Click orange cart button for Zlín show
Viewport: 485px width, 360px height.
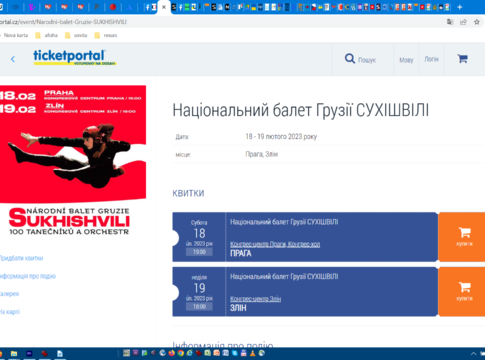[462, 291]
